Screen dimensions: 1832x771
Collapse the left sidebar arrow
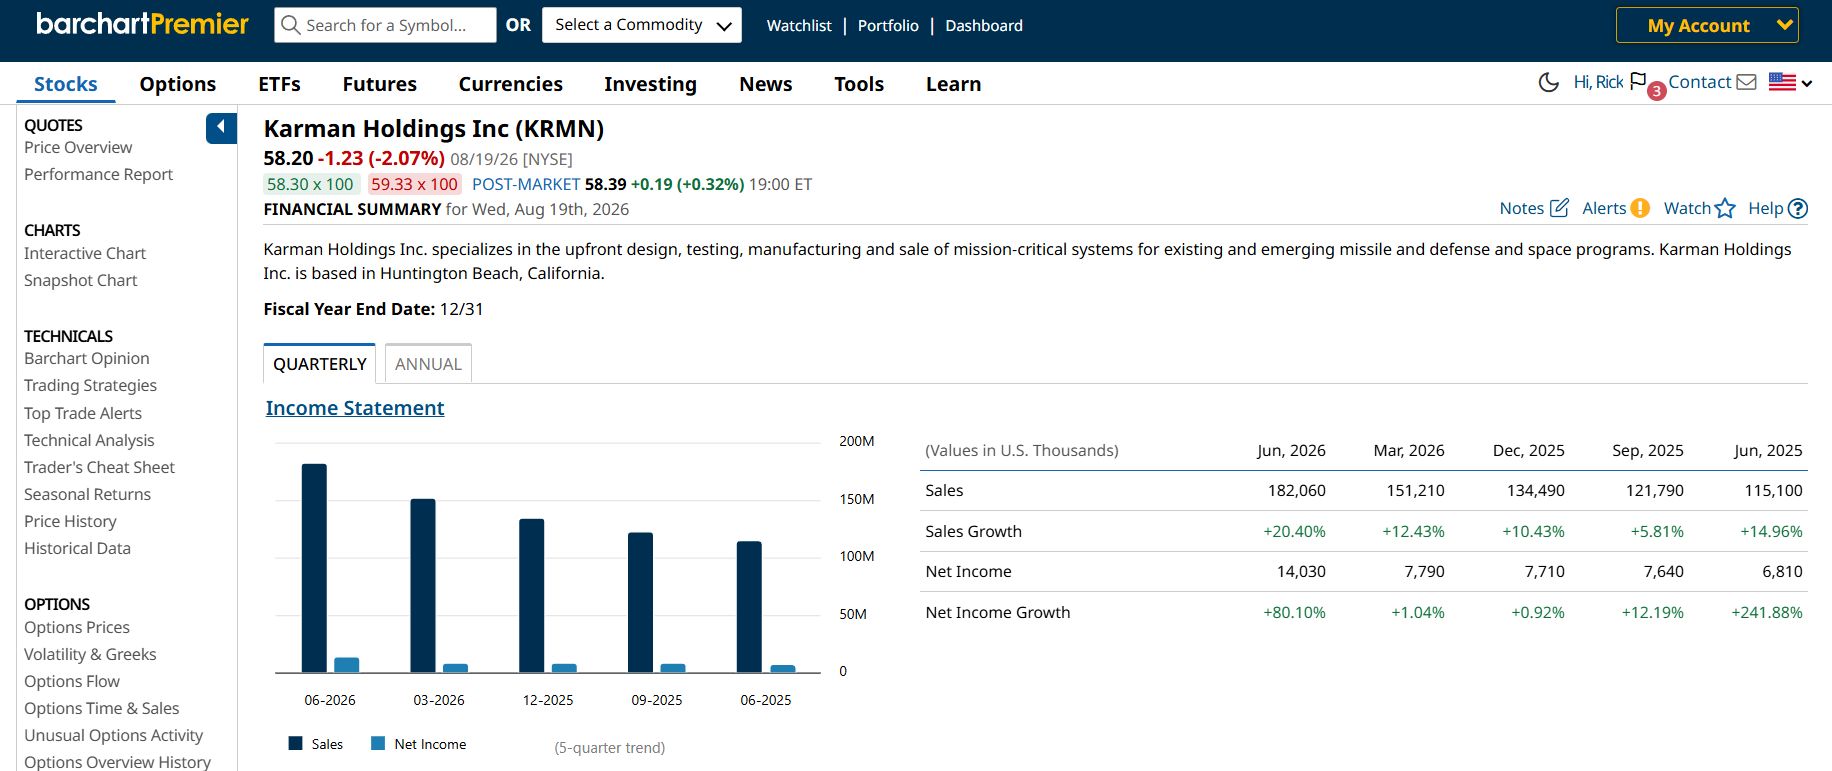pos(221,128)
